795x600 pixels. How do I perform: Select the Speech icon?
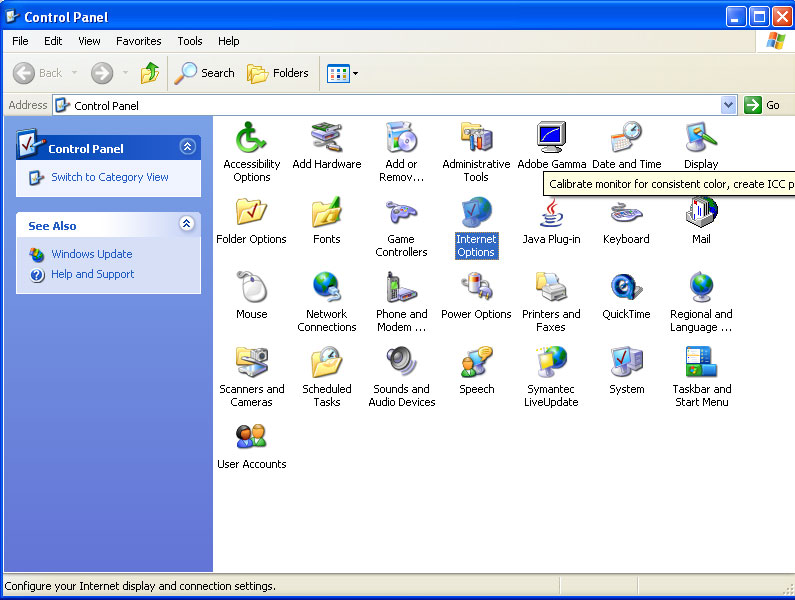point(476,371)
